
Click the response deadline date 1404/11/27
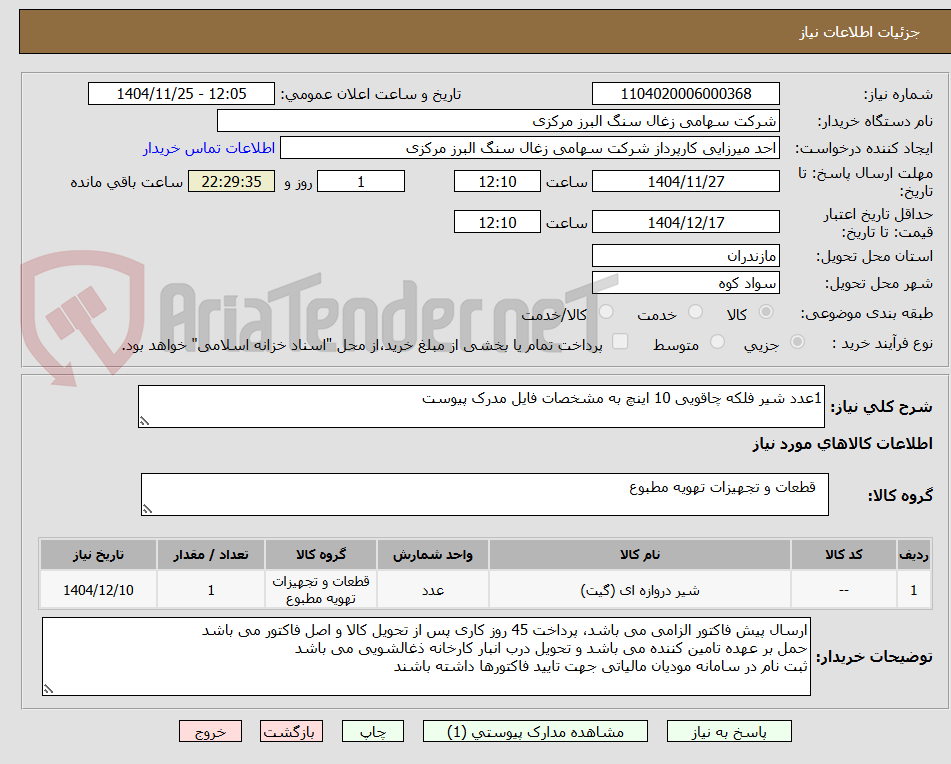(685, 181)
